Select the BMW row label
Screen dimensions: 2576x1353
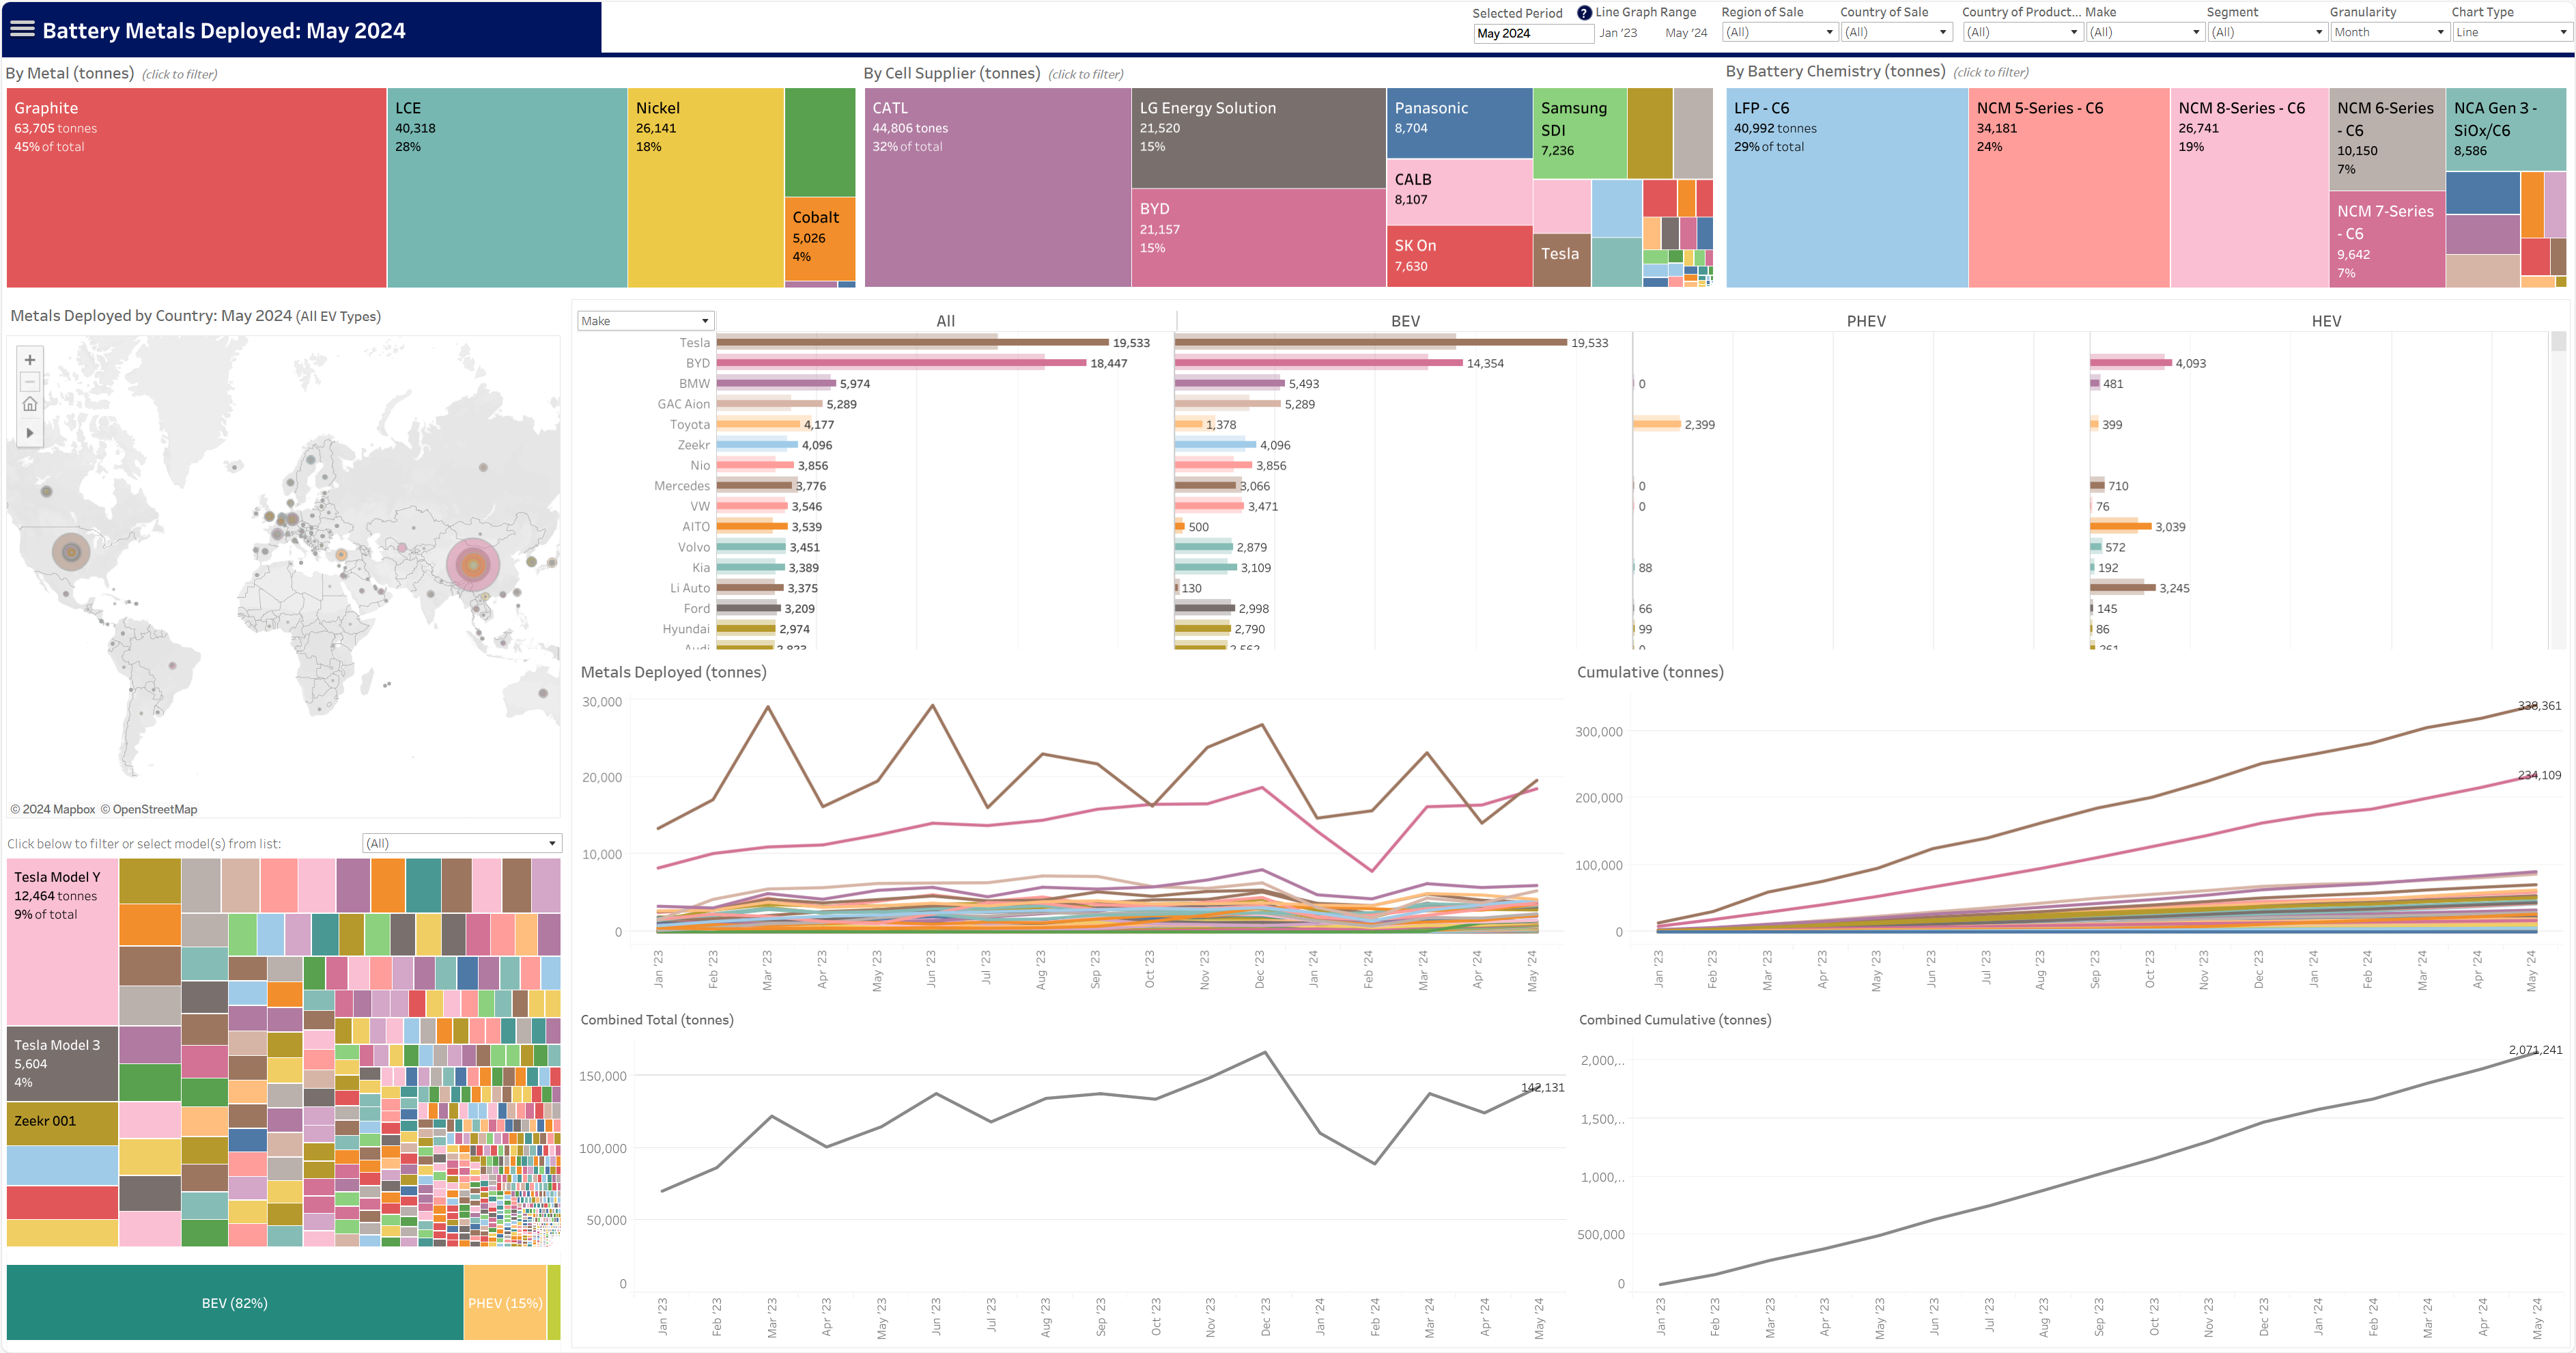pyautogui.click(x=694, y=383)
